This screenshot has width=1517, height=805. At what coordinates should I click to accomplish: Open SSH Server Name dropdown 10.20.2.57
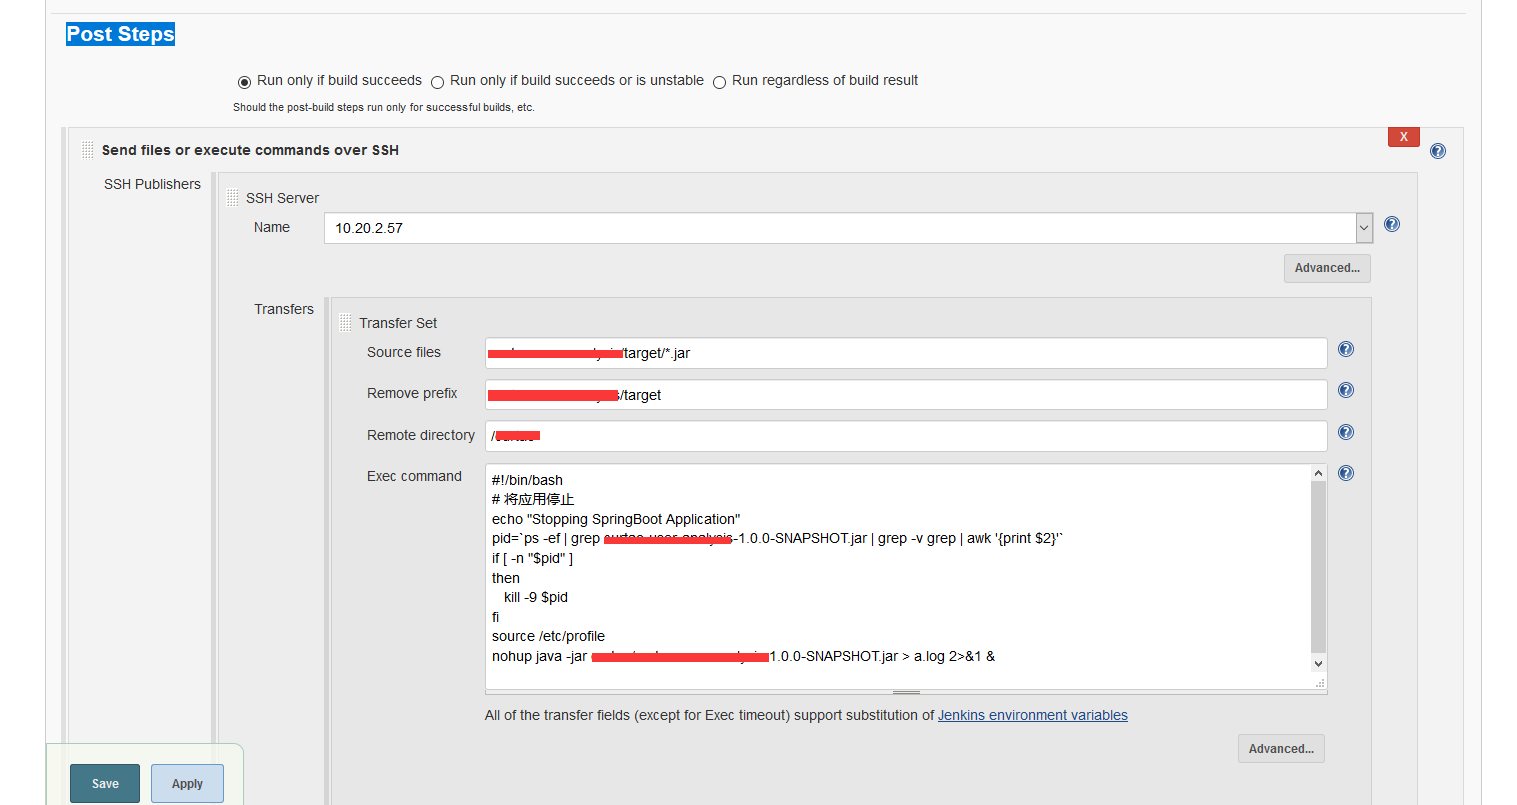[x=848, y=228]
